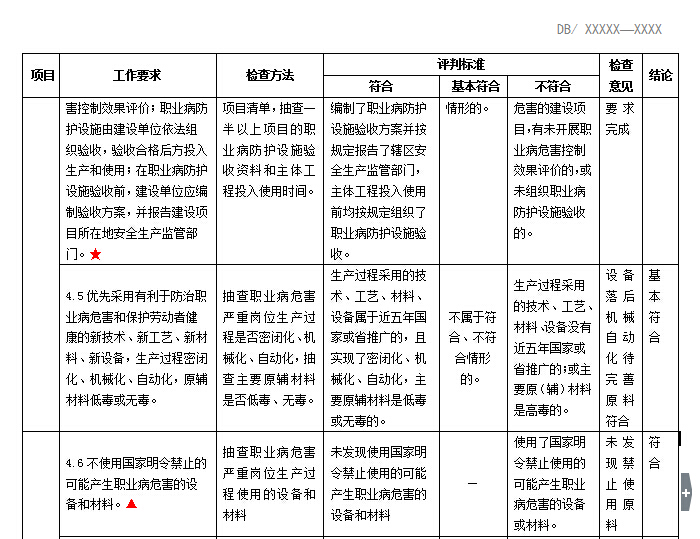700x539 pixels.
Task: Select the 基本符合 conclusion cell for item 4.5
Action: (655, 306)
